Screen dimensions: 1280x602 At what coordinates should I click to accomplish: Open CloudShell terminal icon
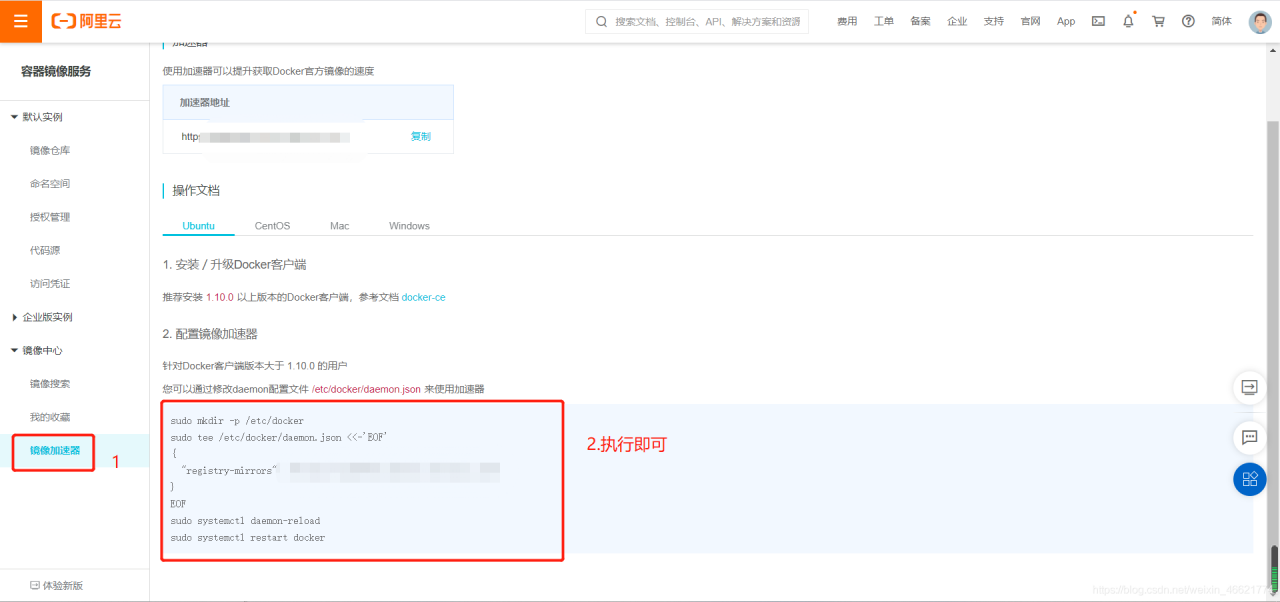[x=1097, y=20]
